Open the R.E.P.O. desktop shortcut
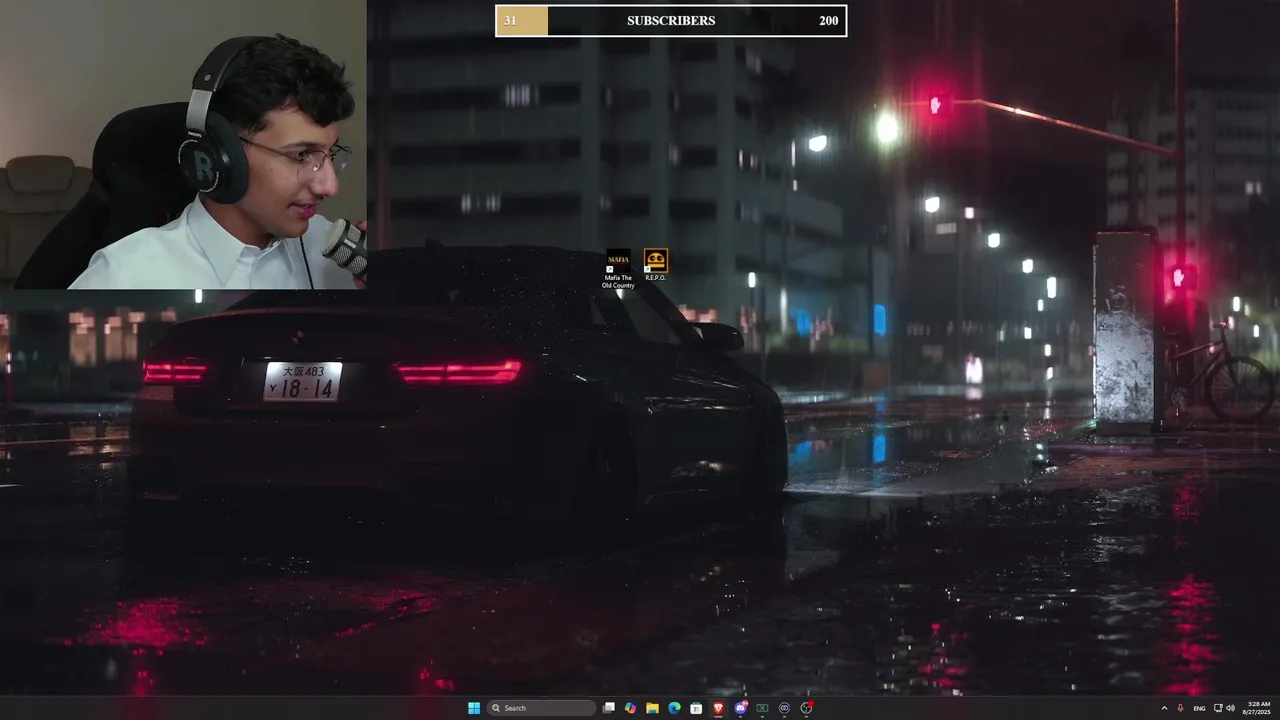 pos(655,265)
